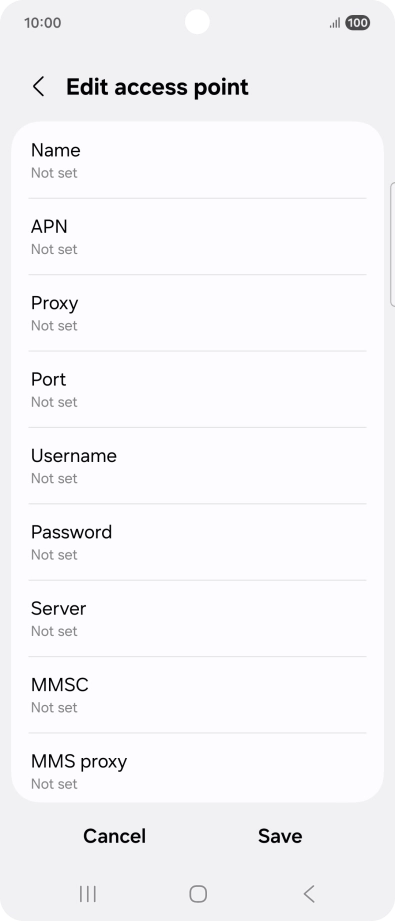The image size is (395, 921).
Task: Tap the system back navigation arrow
Action: coord(309,894)
